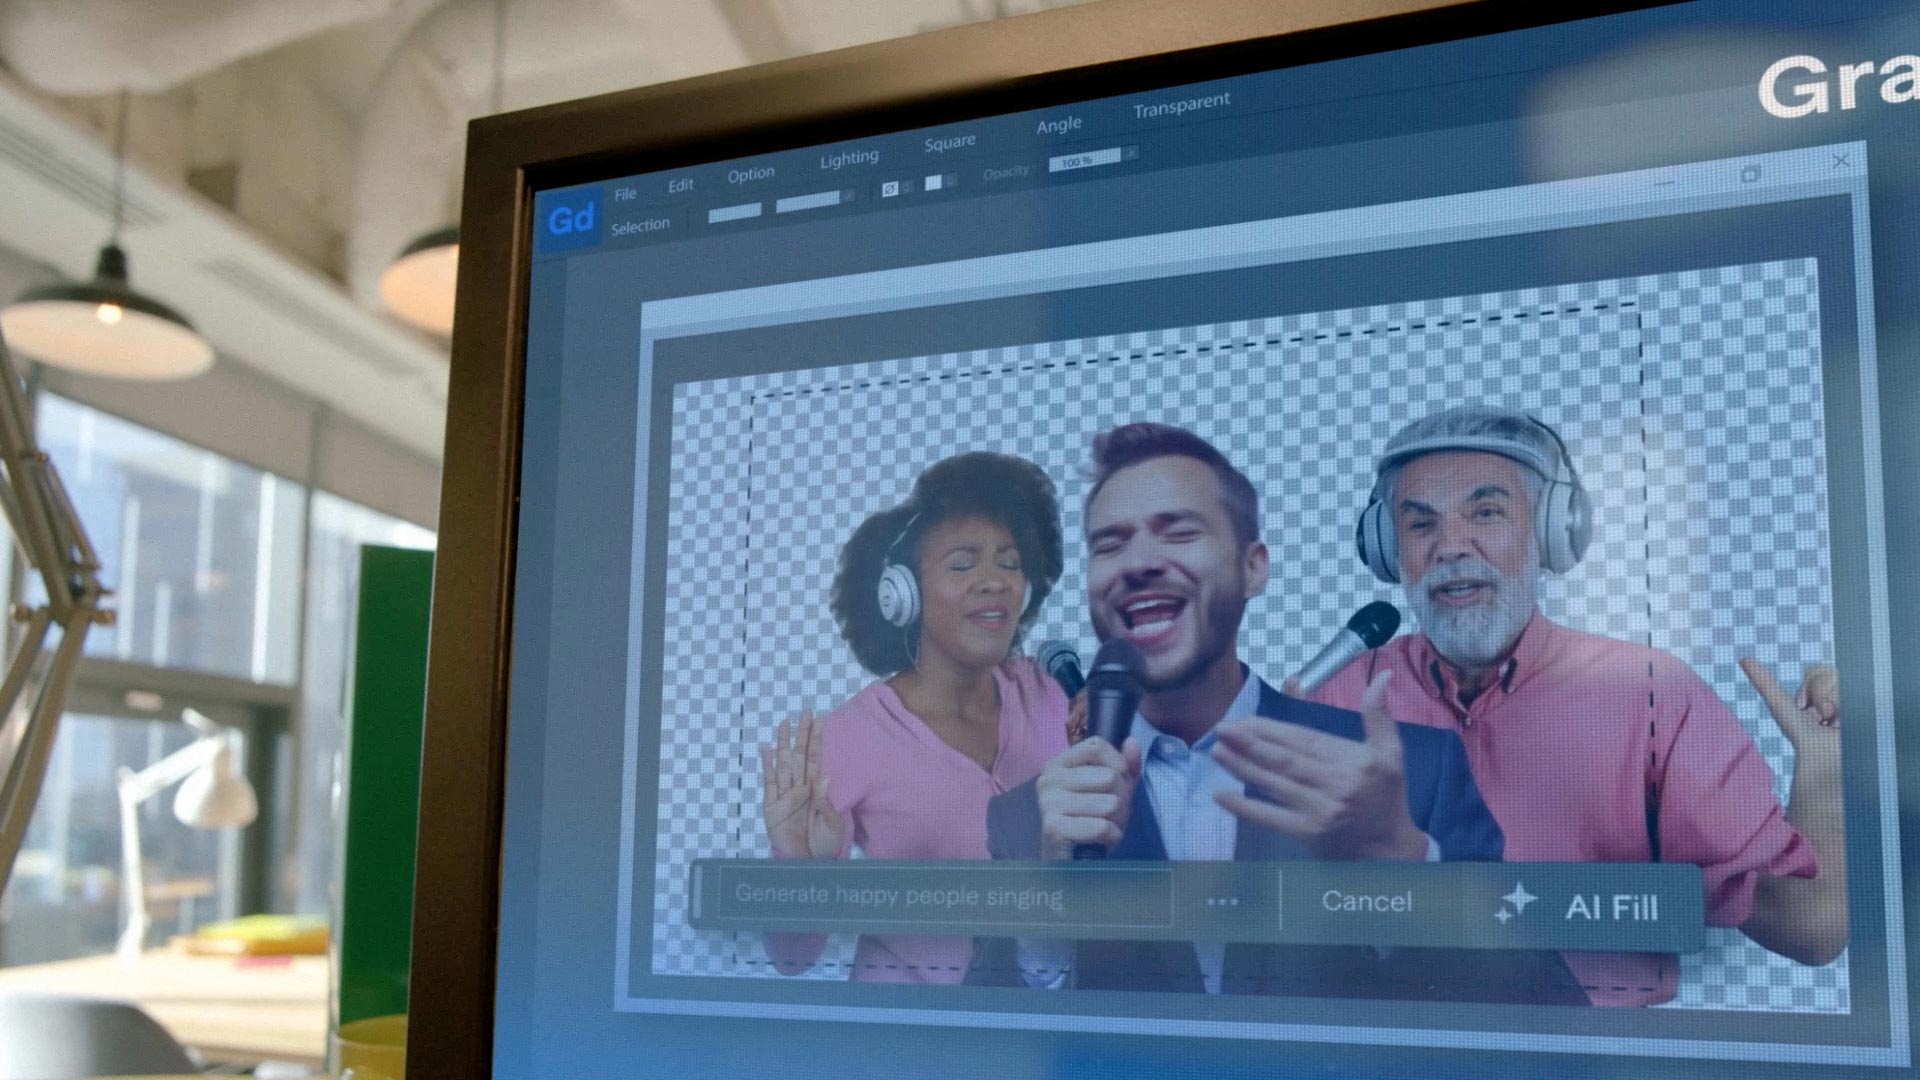Close the document window
Image resolution: width=1920 pixels, height=1080 pixels.
tap(1841, 160)
